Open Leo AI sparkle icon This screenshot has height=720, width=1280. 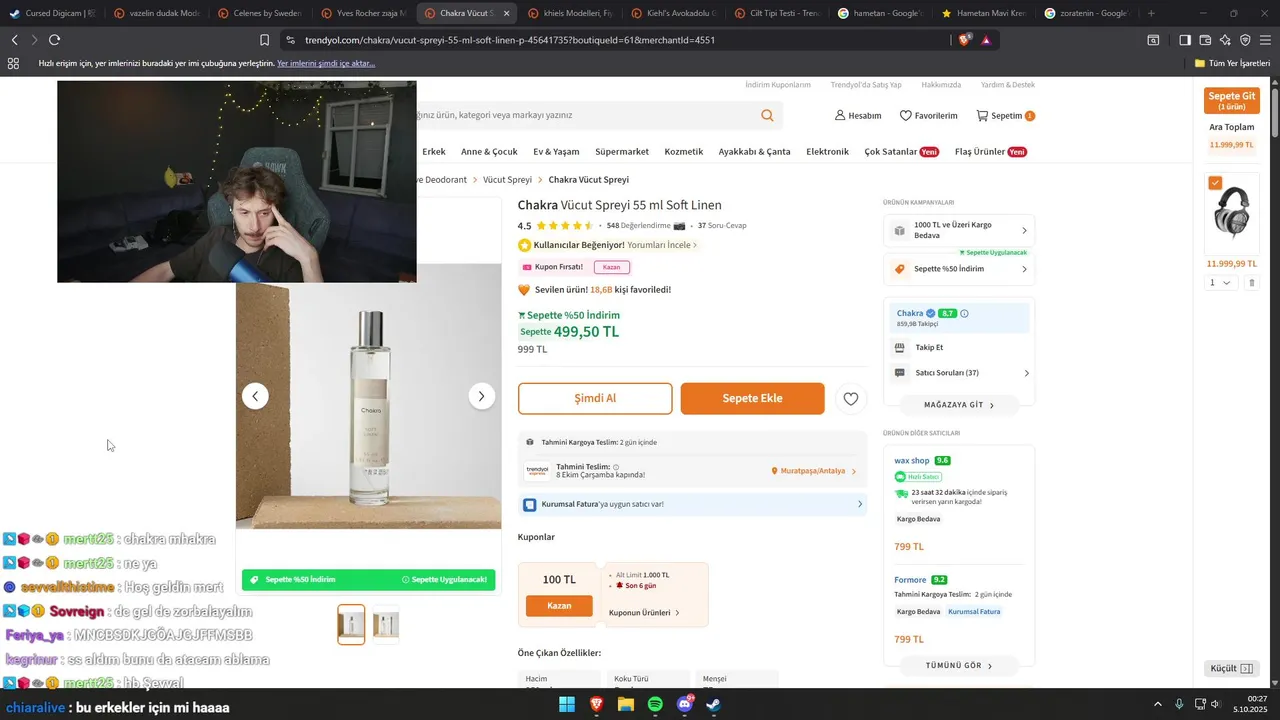1225,40
